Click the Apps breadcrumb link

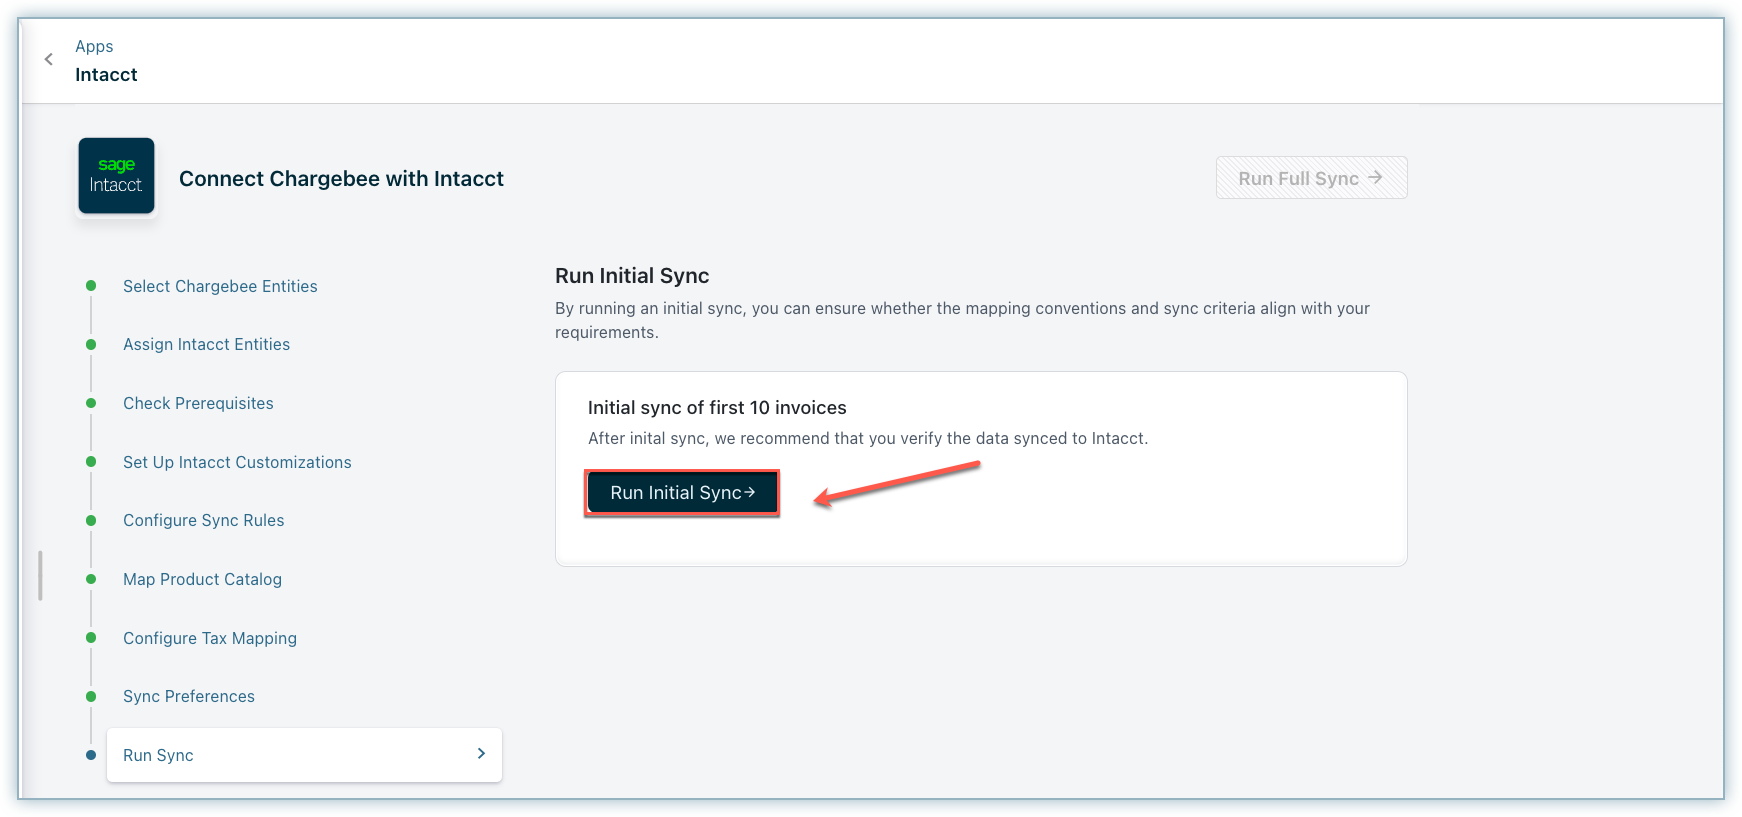(x=94, y=46)
